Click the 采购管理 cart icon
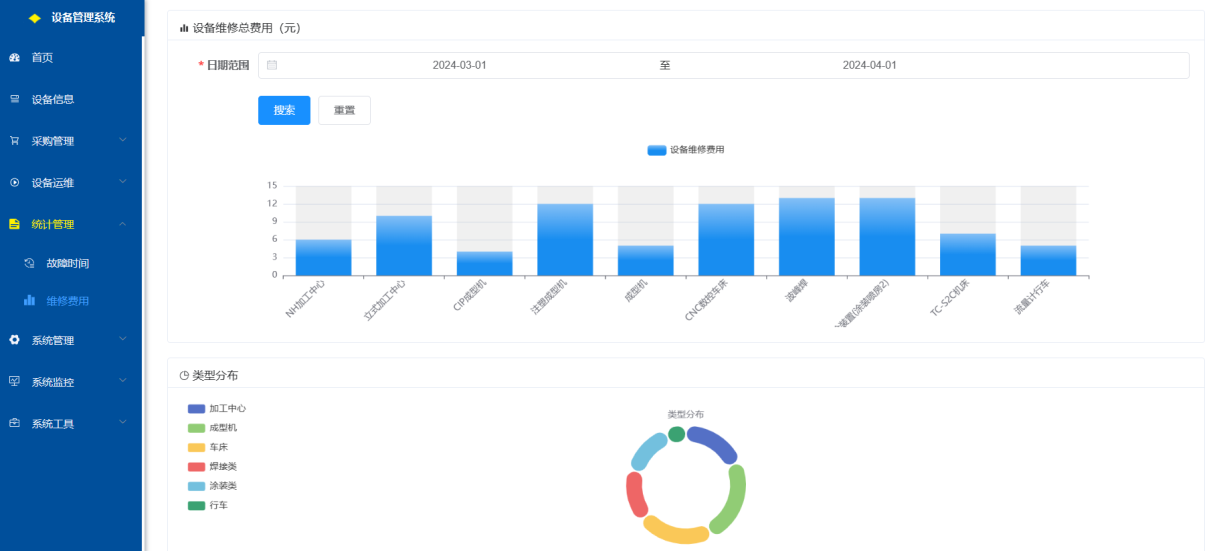The width and height of the screenshot is (1215, 551). coord(14,141)
